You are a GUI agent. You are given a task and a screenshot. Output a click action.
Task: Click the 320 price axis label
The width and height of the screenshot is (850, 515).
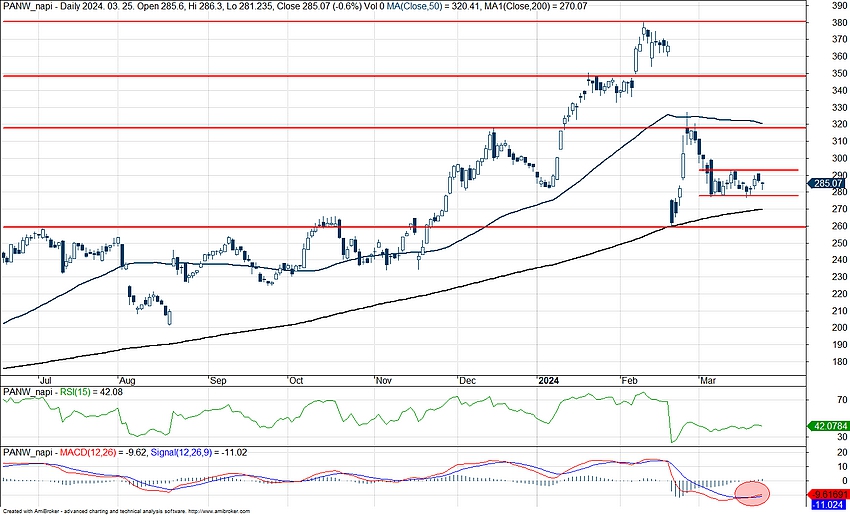pos(838,125)
